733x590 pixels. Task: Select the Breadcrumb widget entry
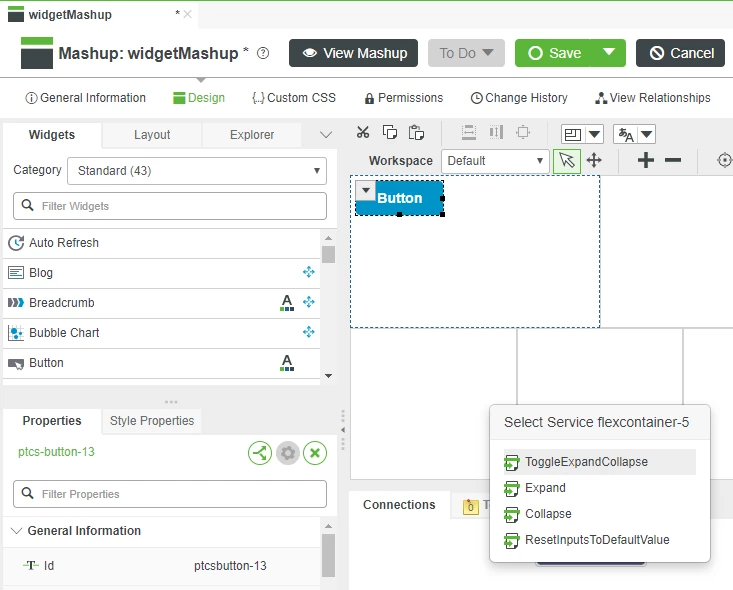point(161,303)
